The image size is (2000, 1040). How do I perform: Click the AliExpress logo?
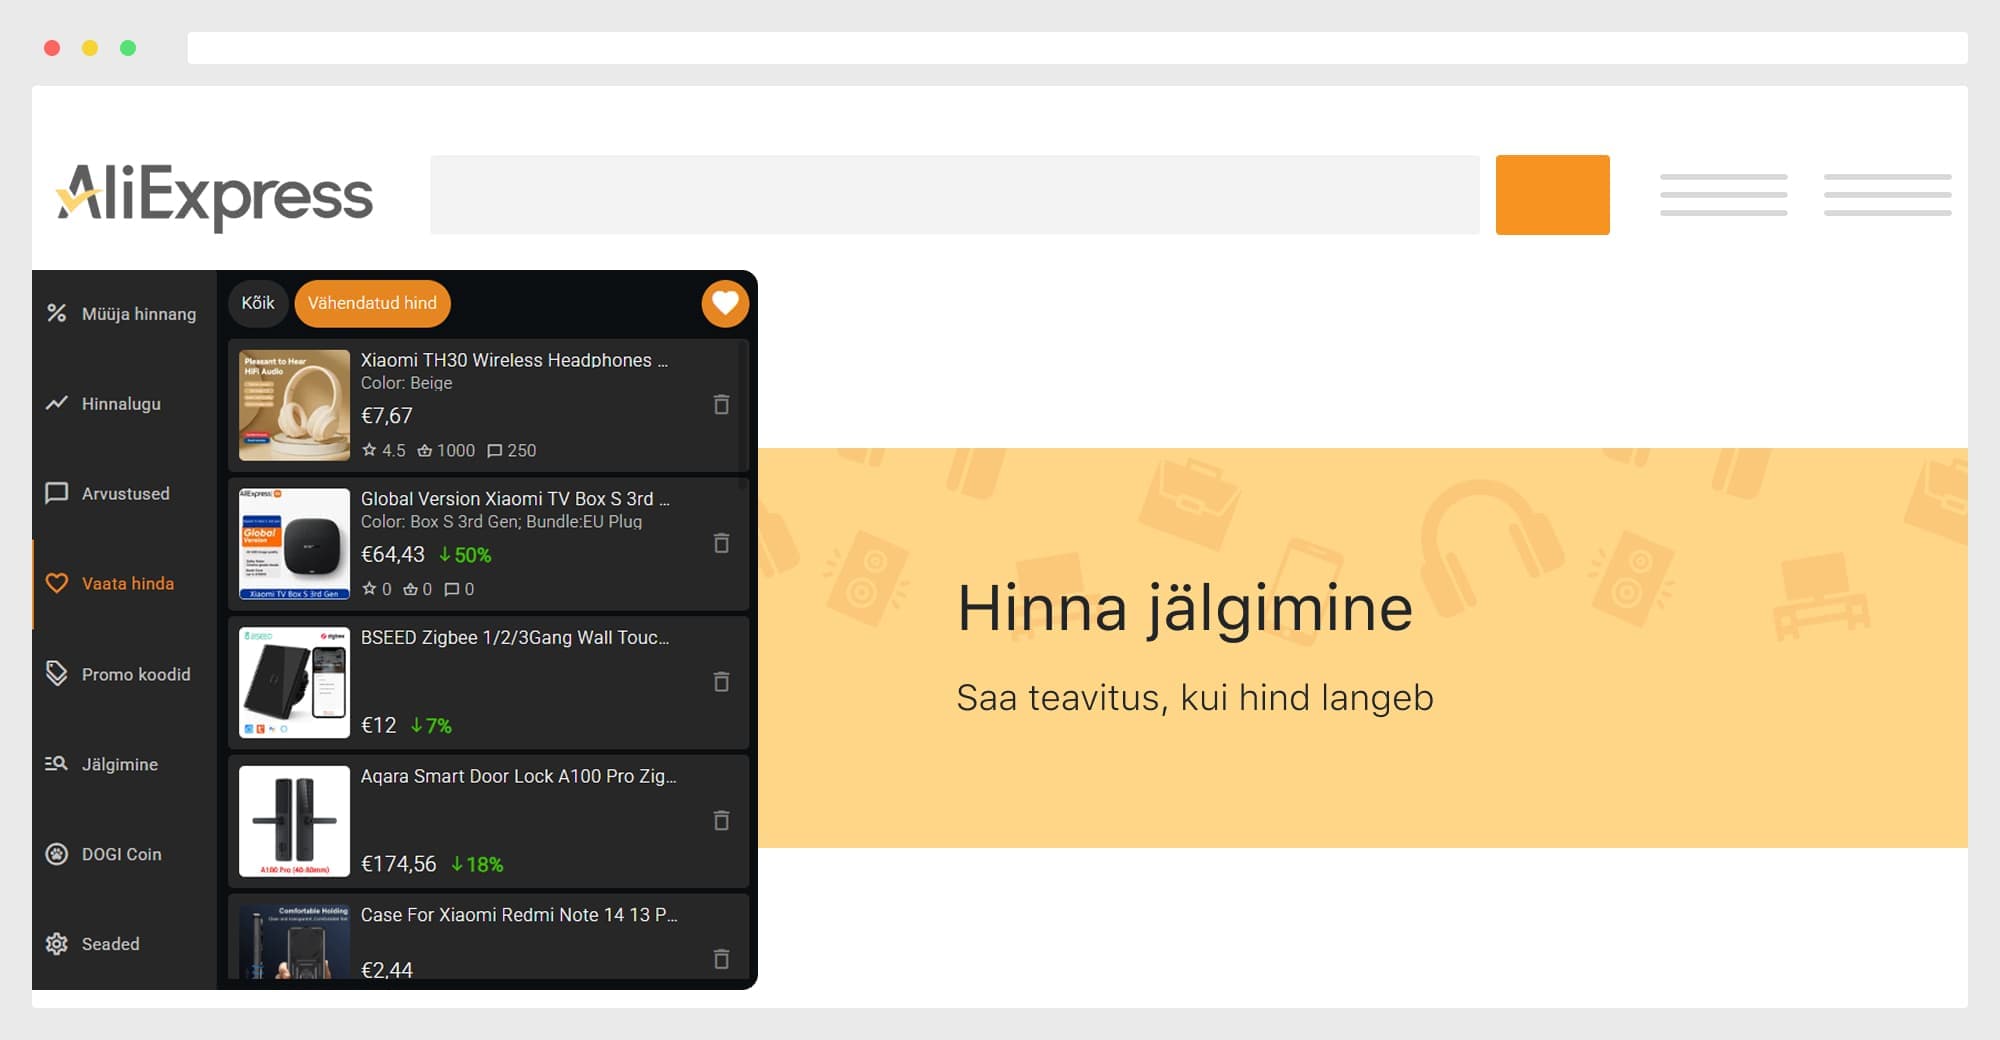215,195
